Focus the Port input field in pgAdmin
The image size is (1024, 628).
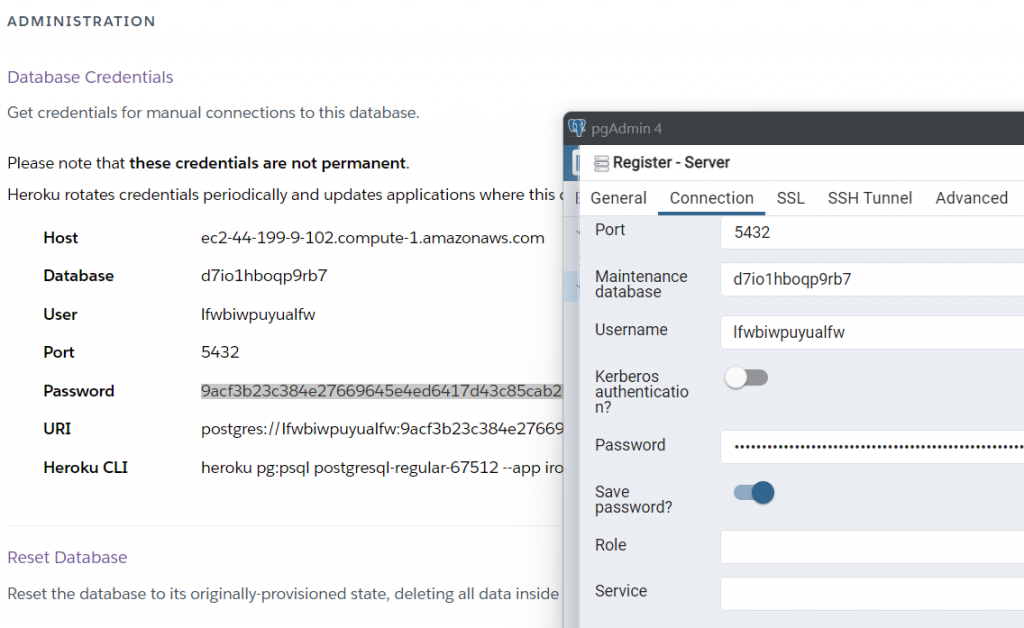[x=870, y=232]
